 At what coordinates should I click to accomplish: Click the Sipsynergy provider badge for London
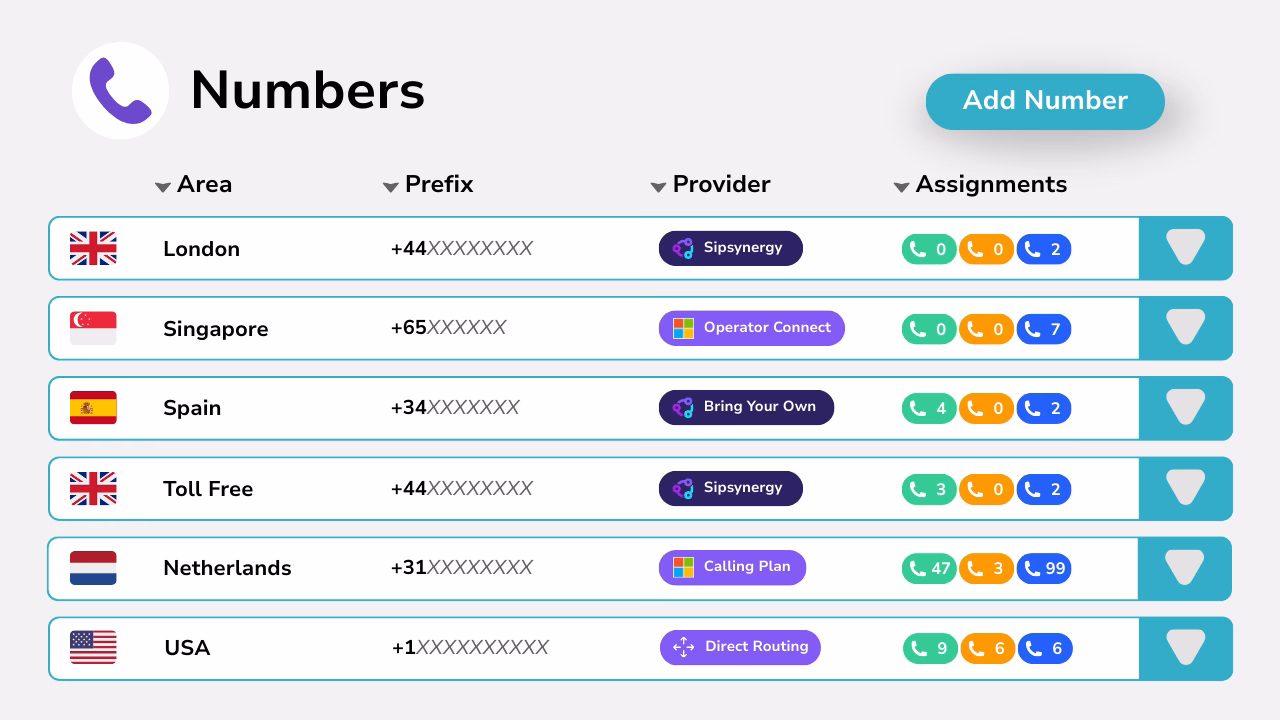730,248
